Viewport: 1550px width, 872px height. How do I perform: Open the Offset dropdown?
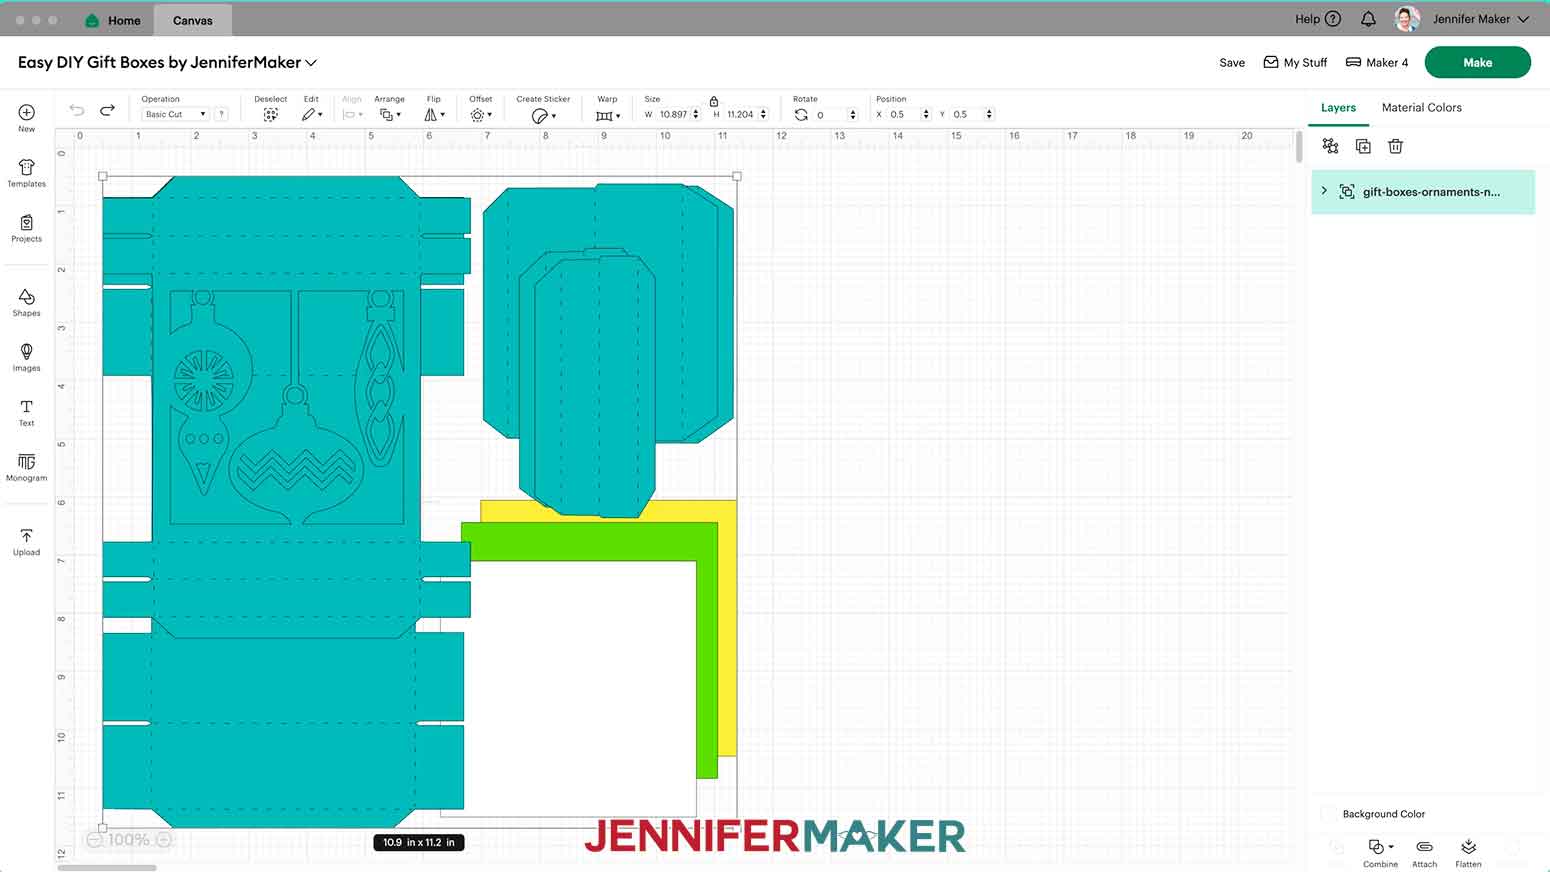click(481, 115)
